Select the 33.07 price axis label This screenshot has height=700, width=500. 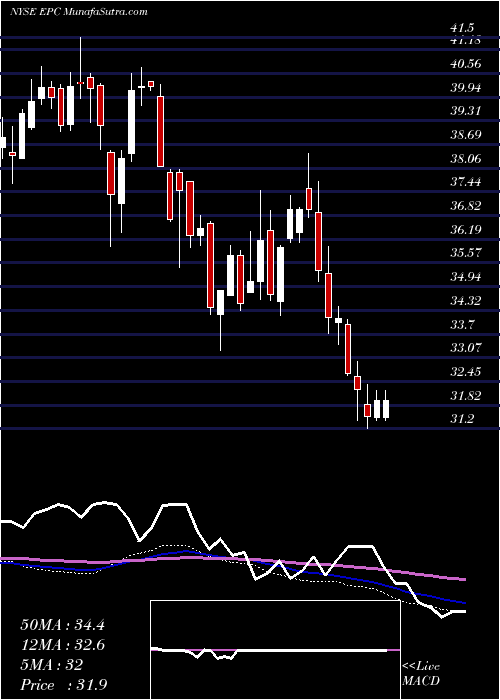(x=466, y=348)
